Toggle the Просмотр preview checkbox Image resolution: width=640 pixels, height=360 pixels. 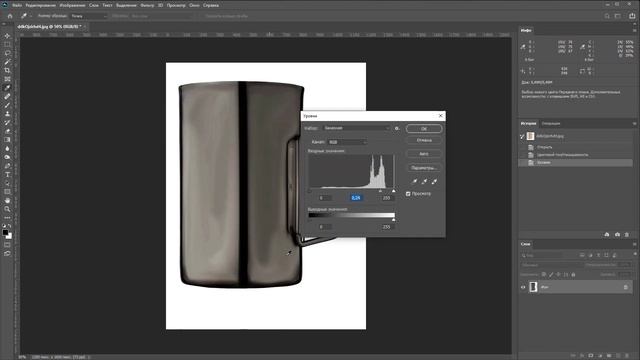coord(408,194)
